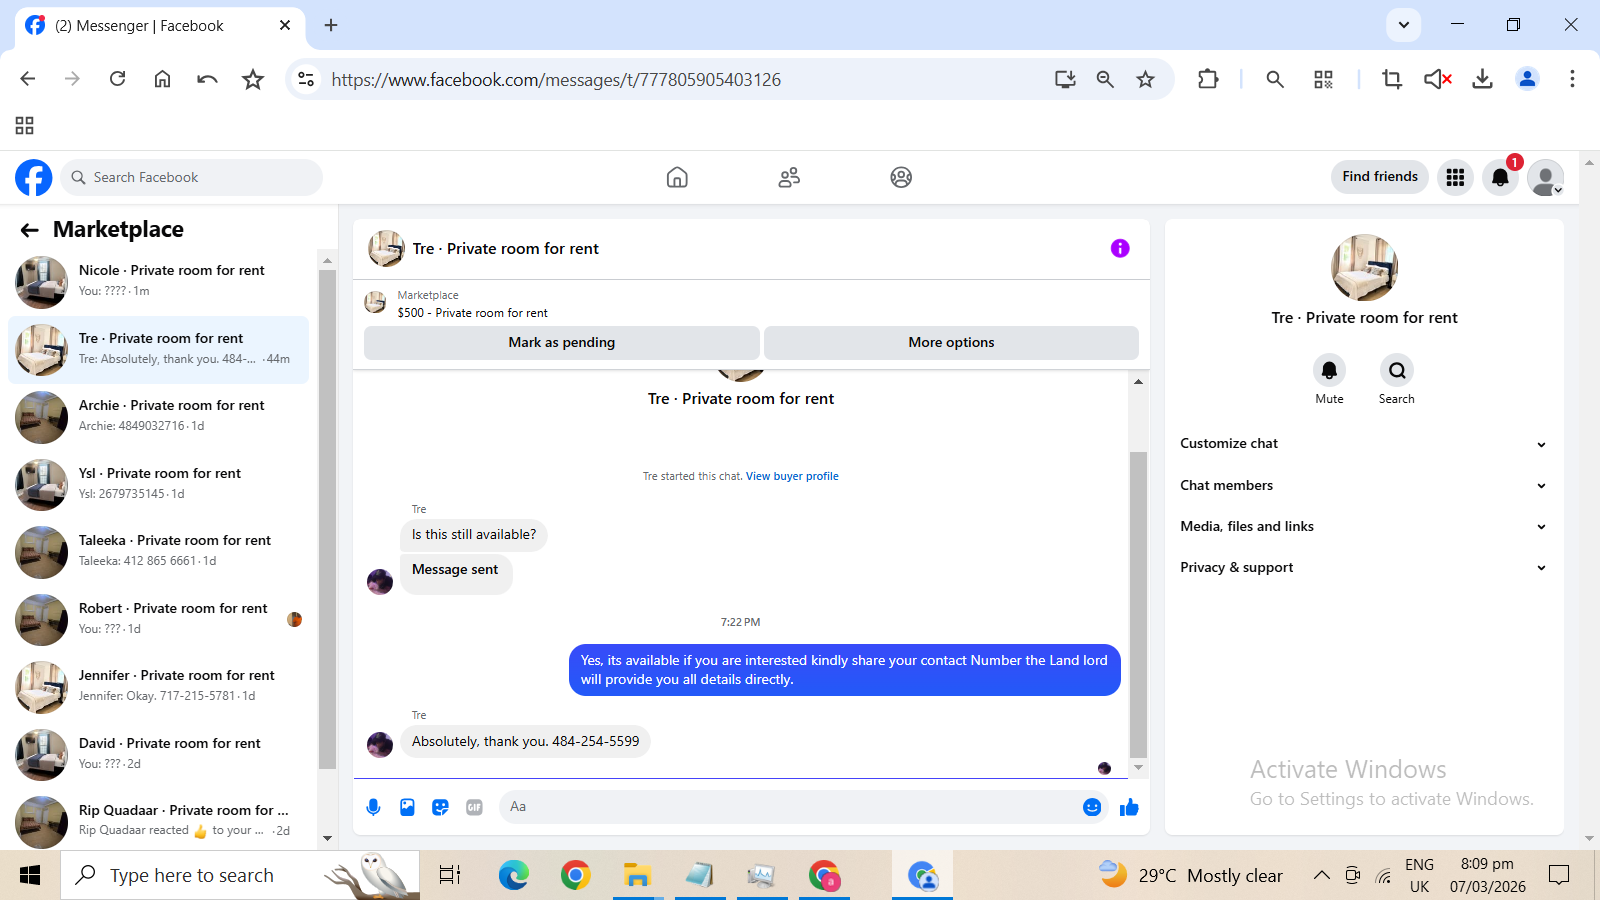This screenshot has width=1600, height=900.
Task: Focus the Aa message input box
Action: 788,807
